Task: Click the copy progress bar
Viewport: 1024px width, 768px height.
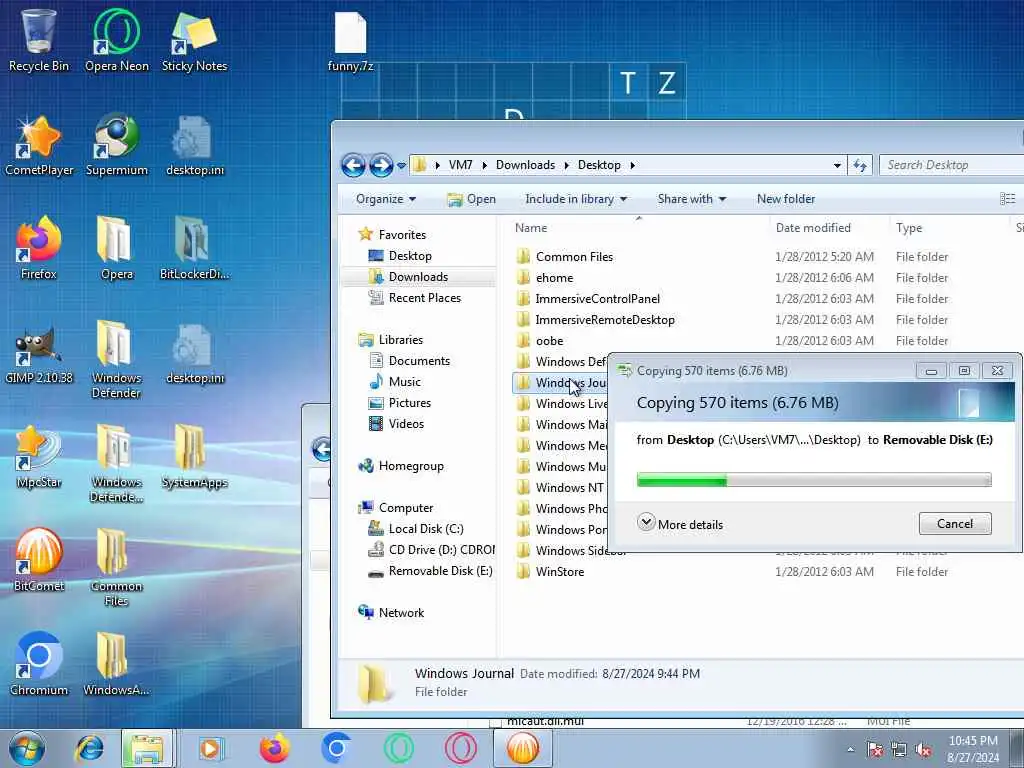Action: [814, 480]
